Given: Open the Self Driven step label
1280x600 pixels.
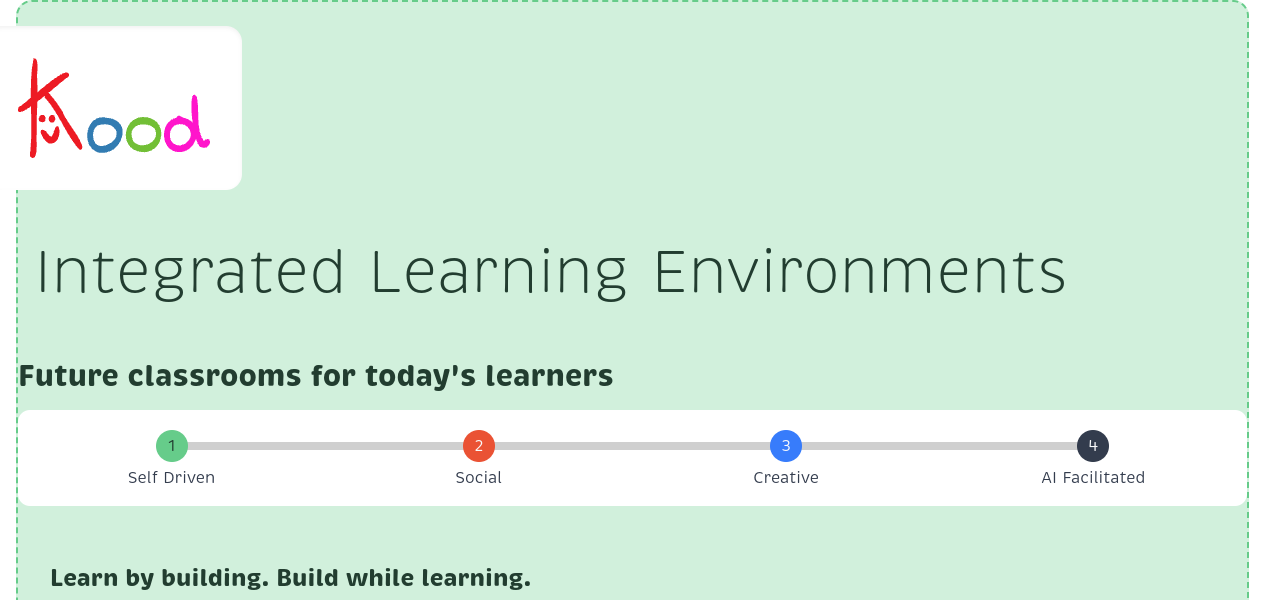Looking at the screenshot, I should tap(172, 478).
